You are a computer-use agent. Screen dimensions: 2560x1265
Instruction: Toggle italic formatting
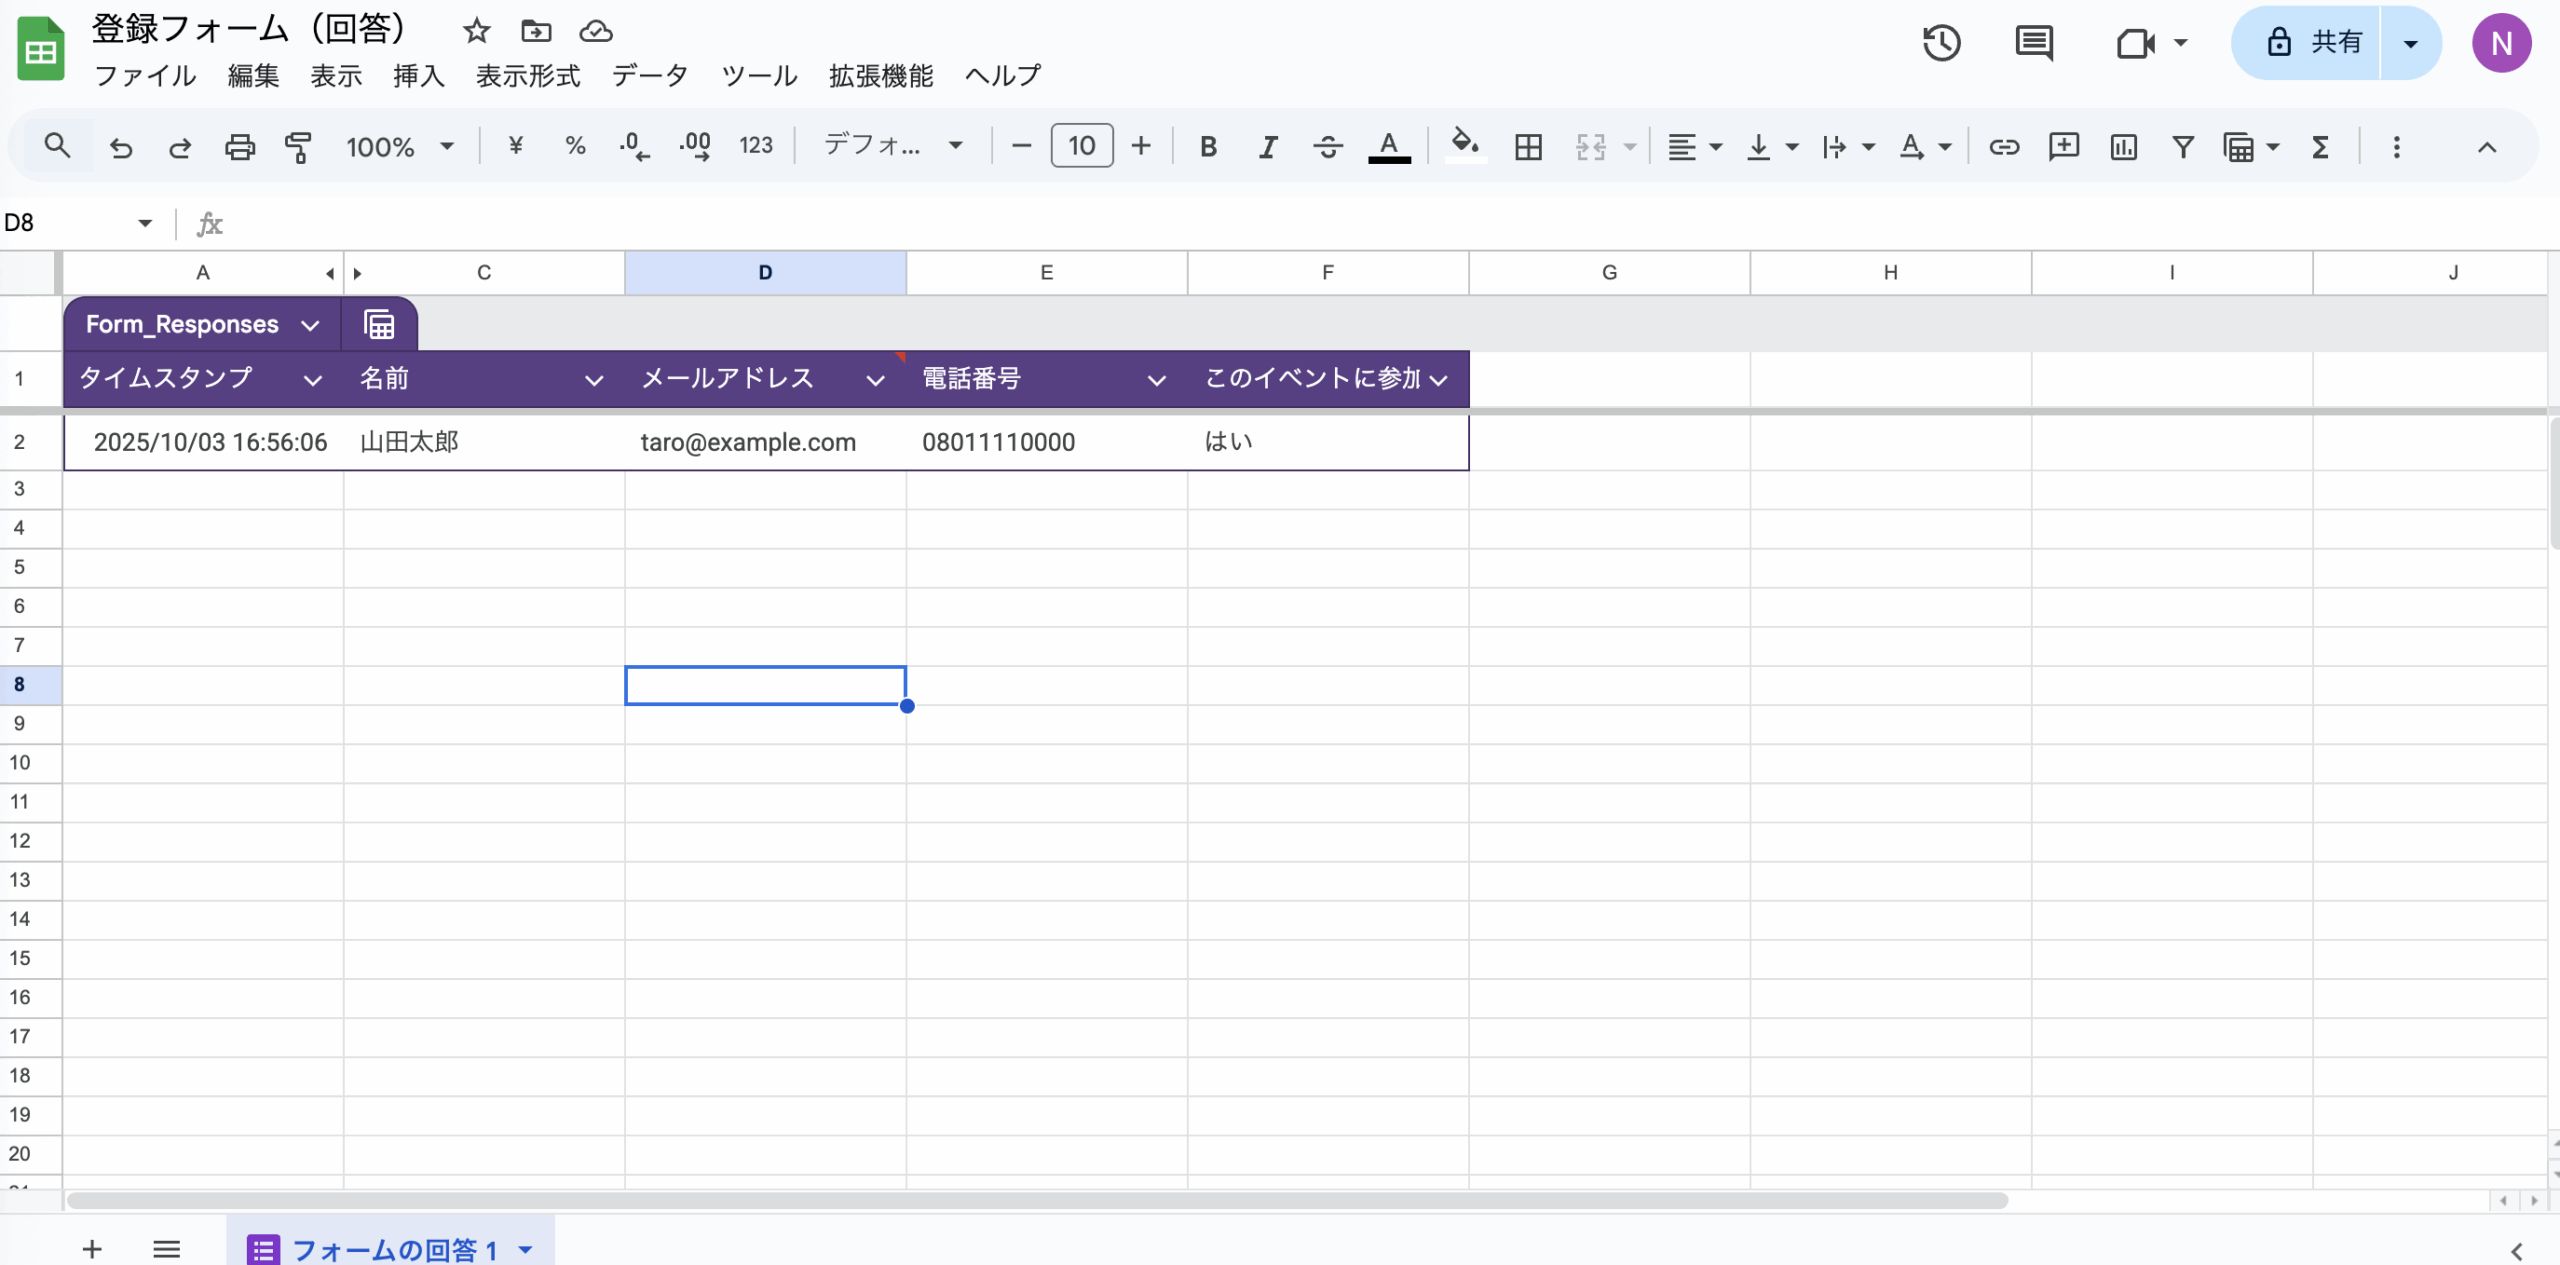pyautogui.click(x=1268, y=147)
